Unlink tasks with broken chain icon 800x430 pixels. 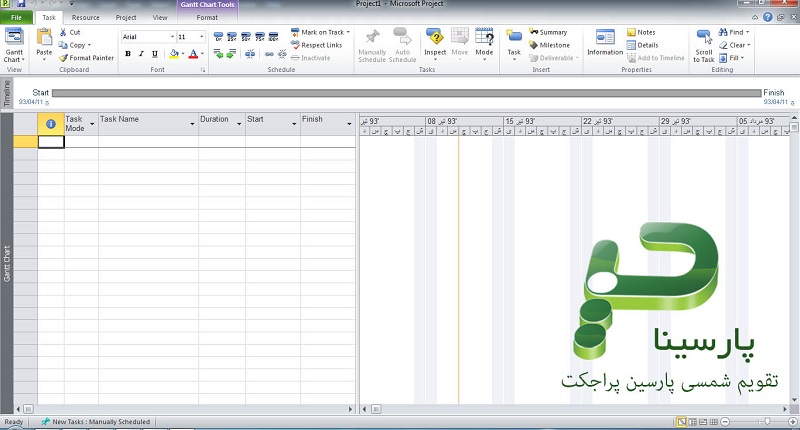pos(282,54)
